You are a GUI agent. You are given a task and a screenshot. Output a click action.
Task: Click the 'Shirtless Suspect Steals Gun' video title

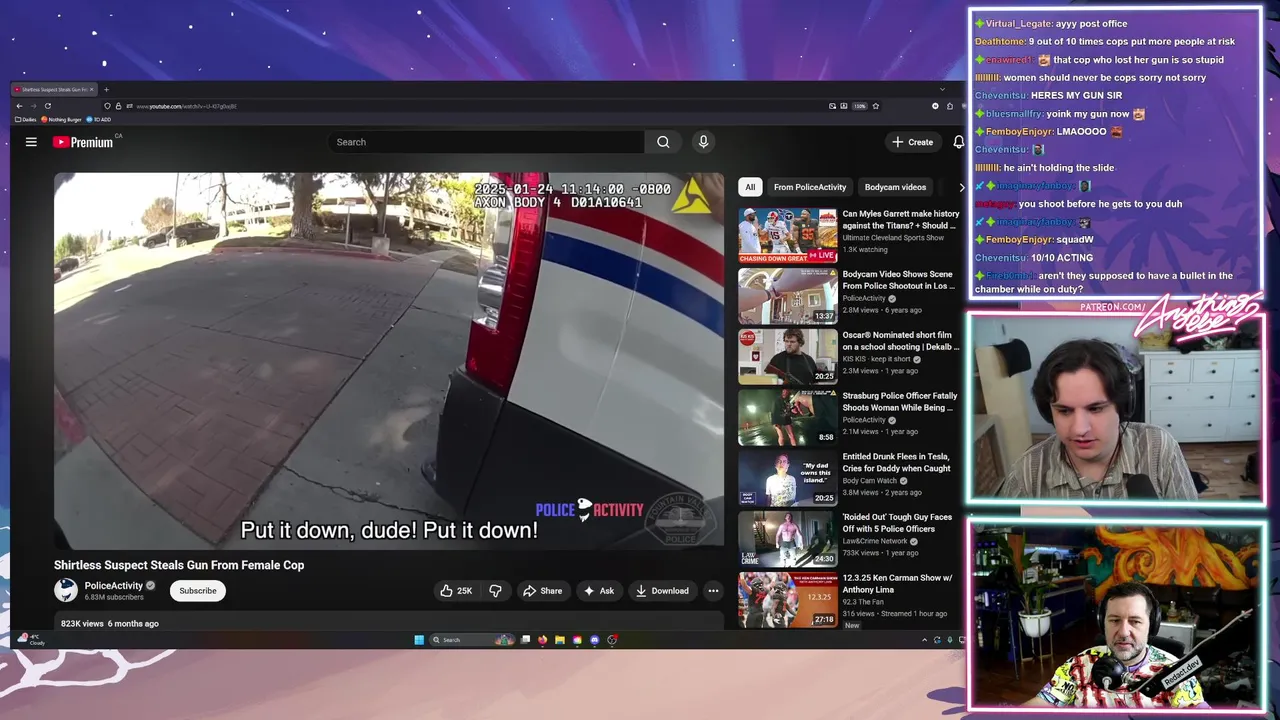click(x=179, y=565)
